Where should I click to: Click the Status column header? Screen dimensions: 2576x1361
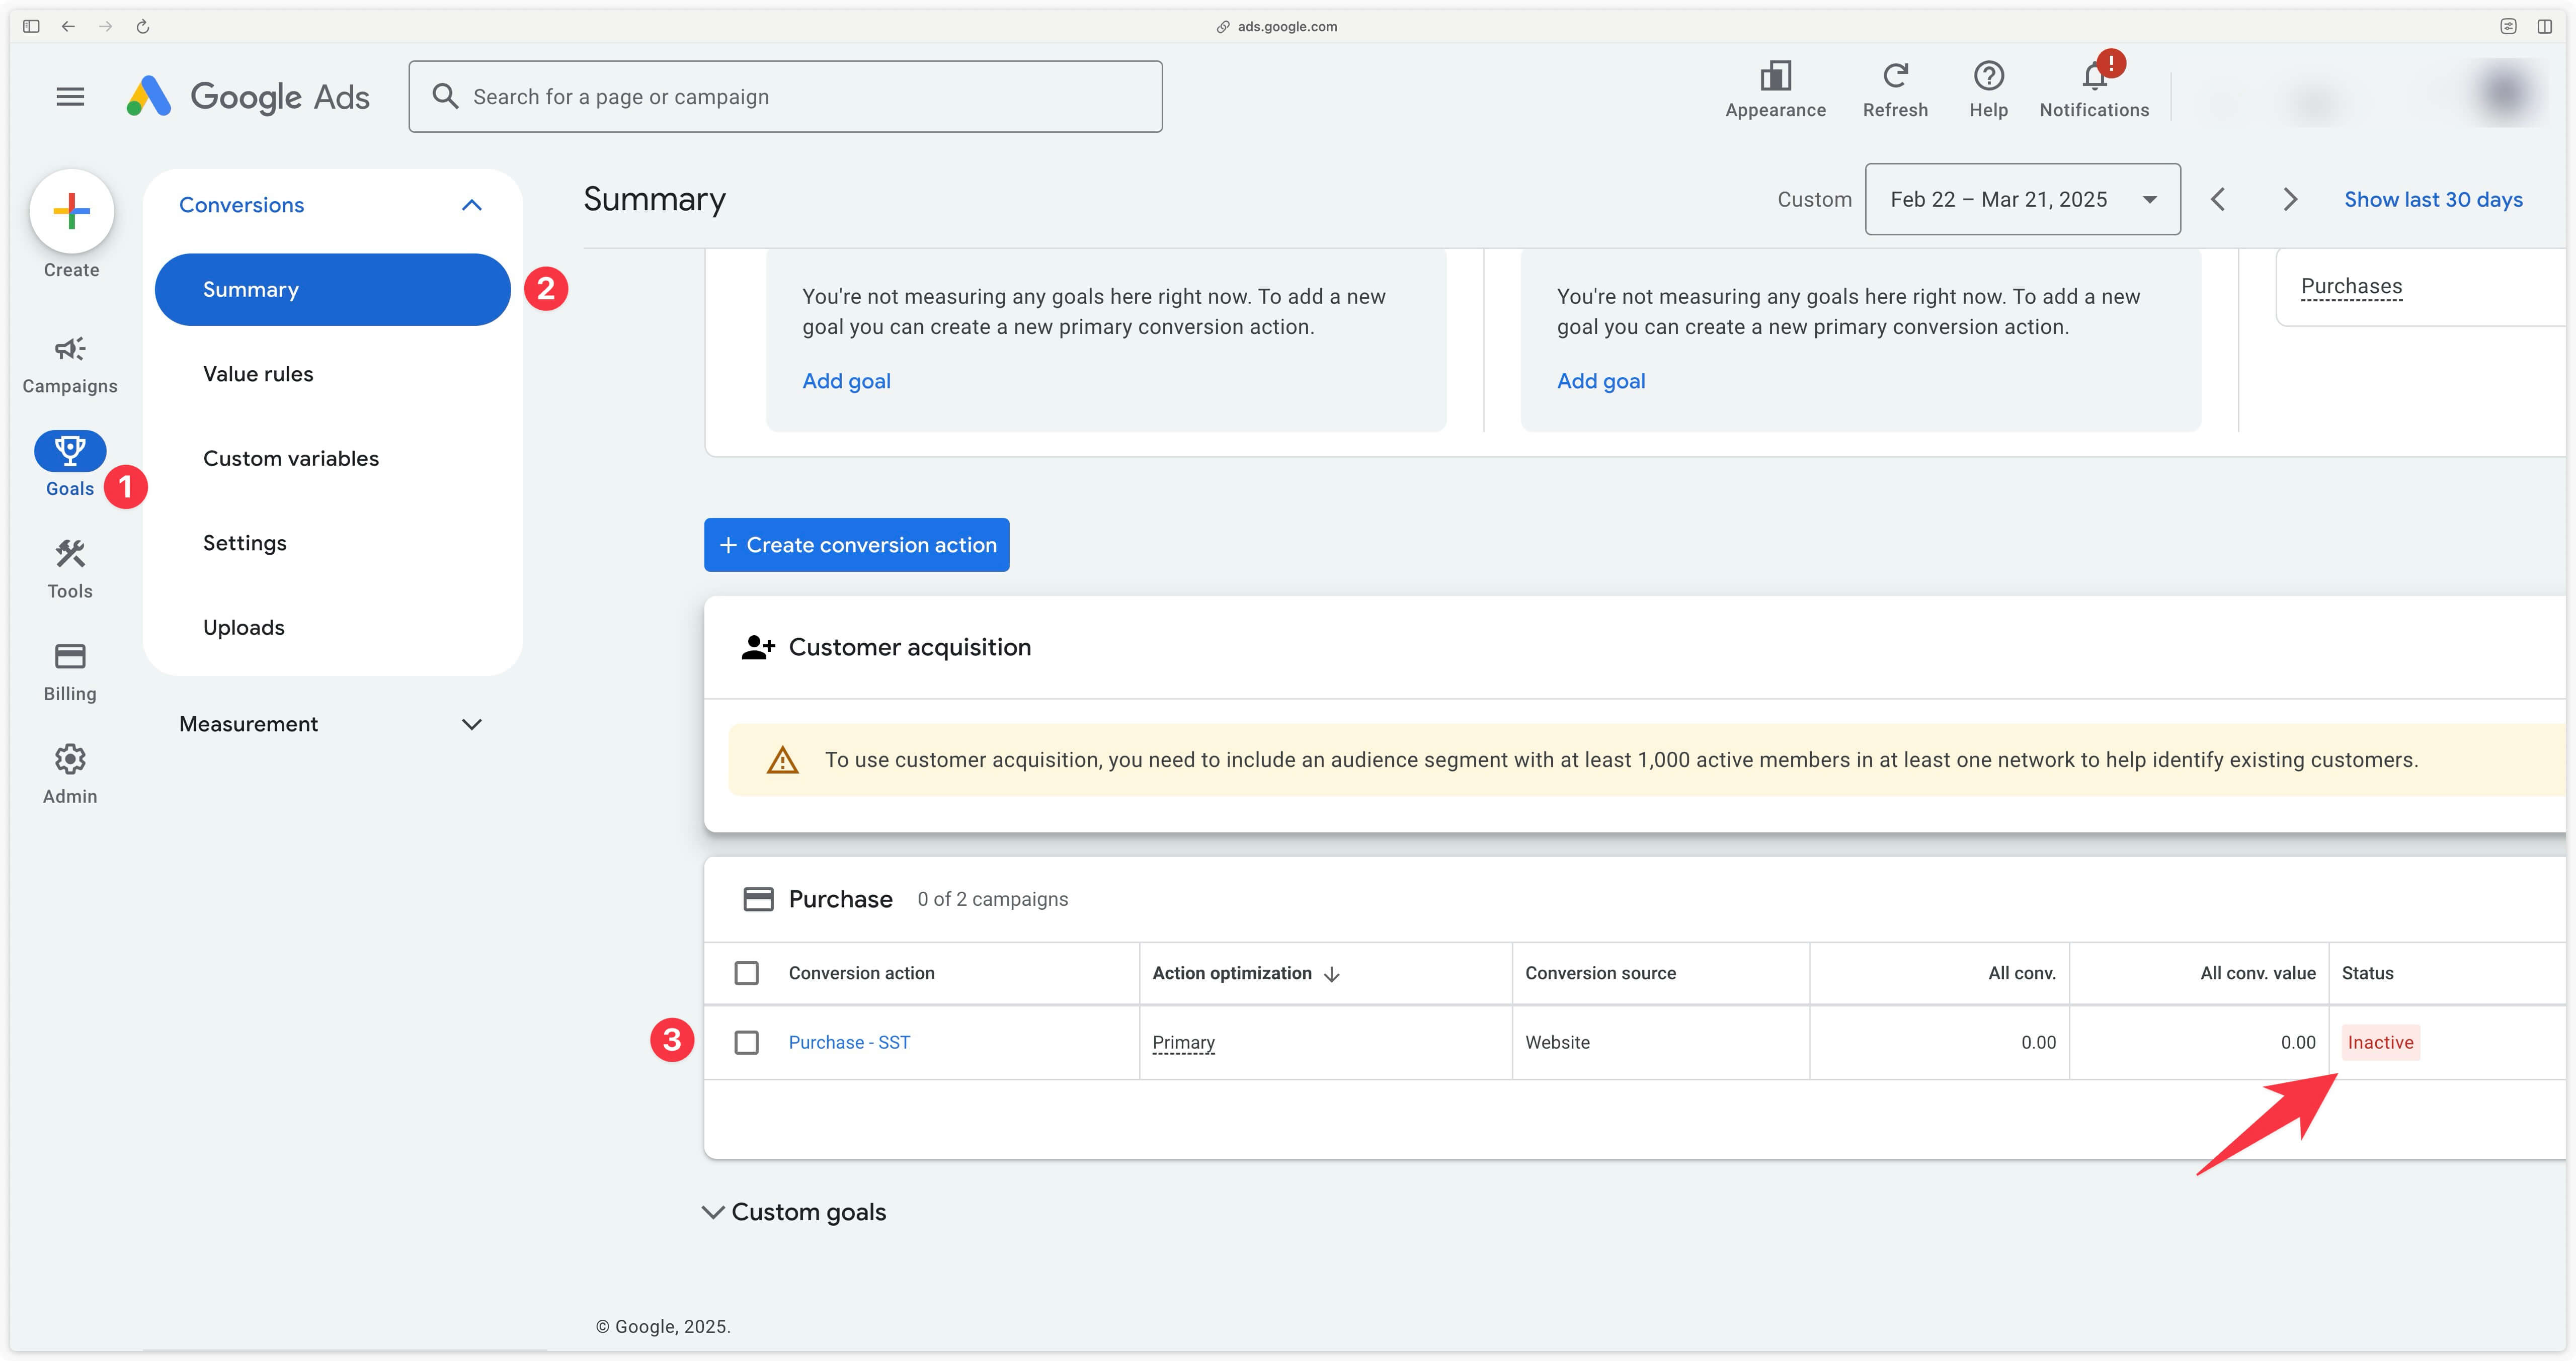point(2367,973)
